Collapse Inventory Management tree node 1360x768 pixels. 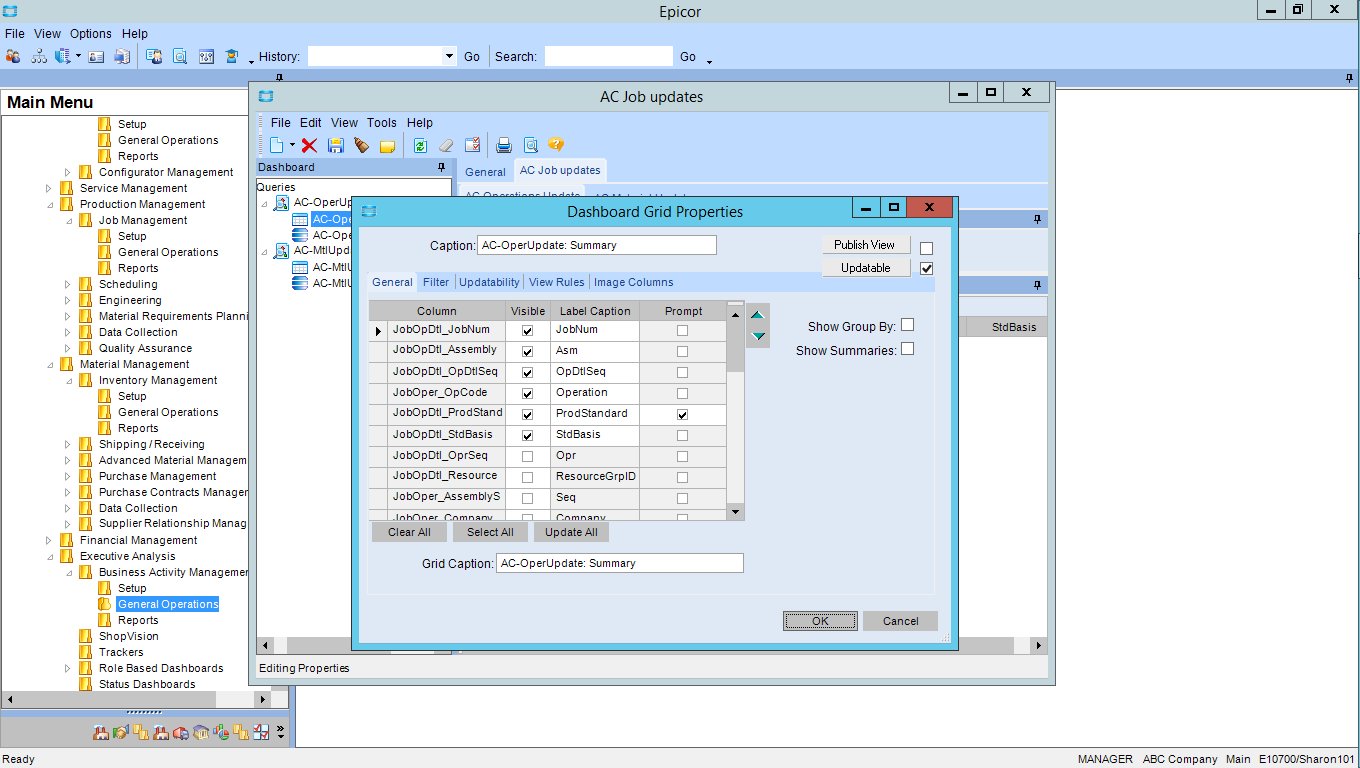67,380
